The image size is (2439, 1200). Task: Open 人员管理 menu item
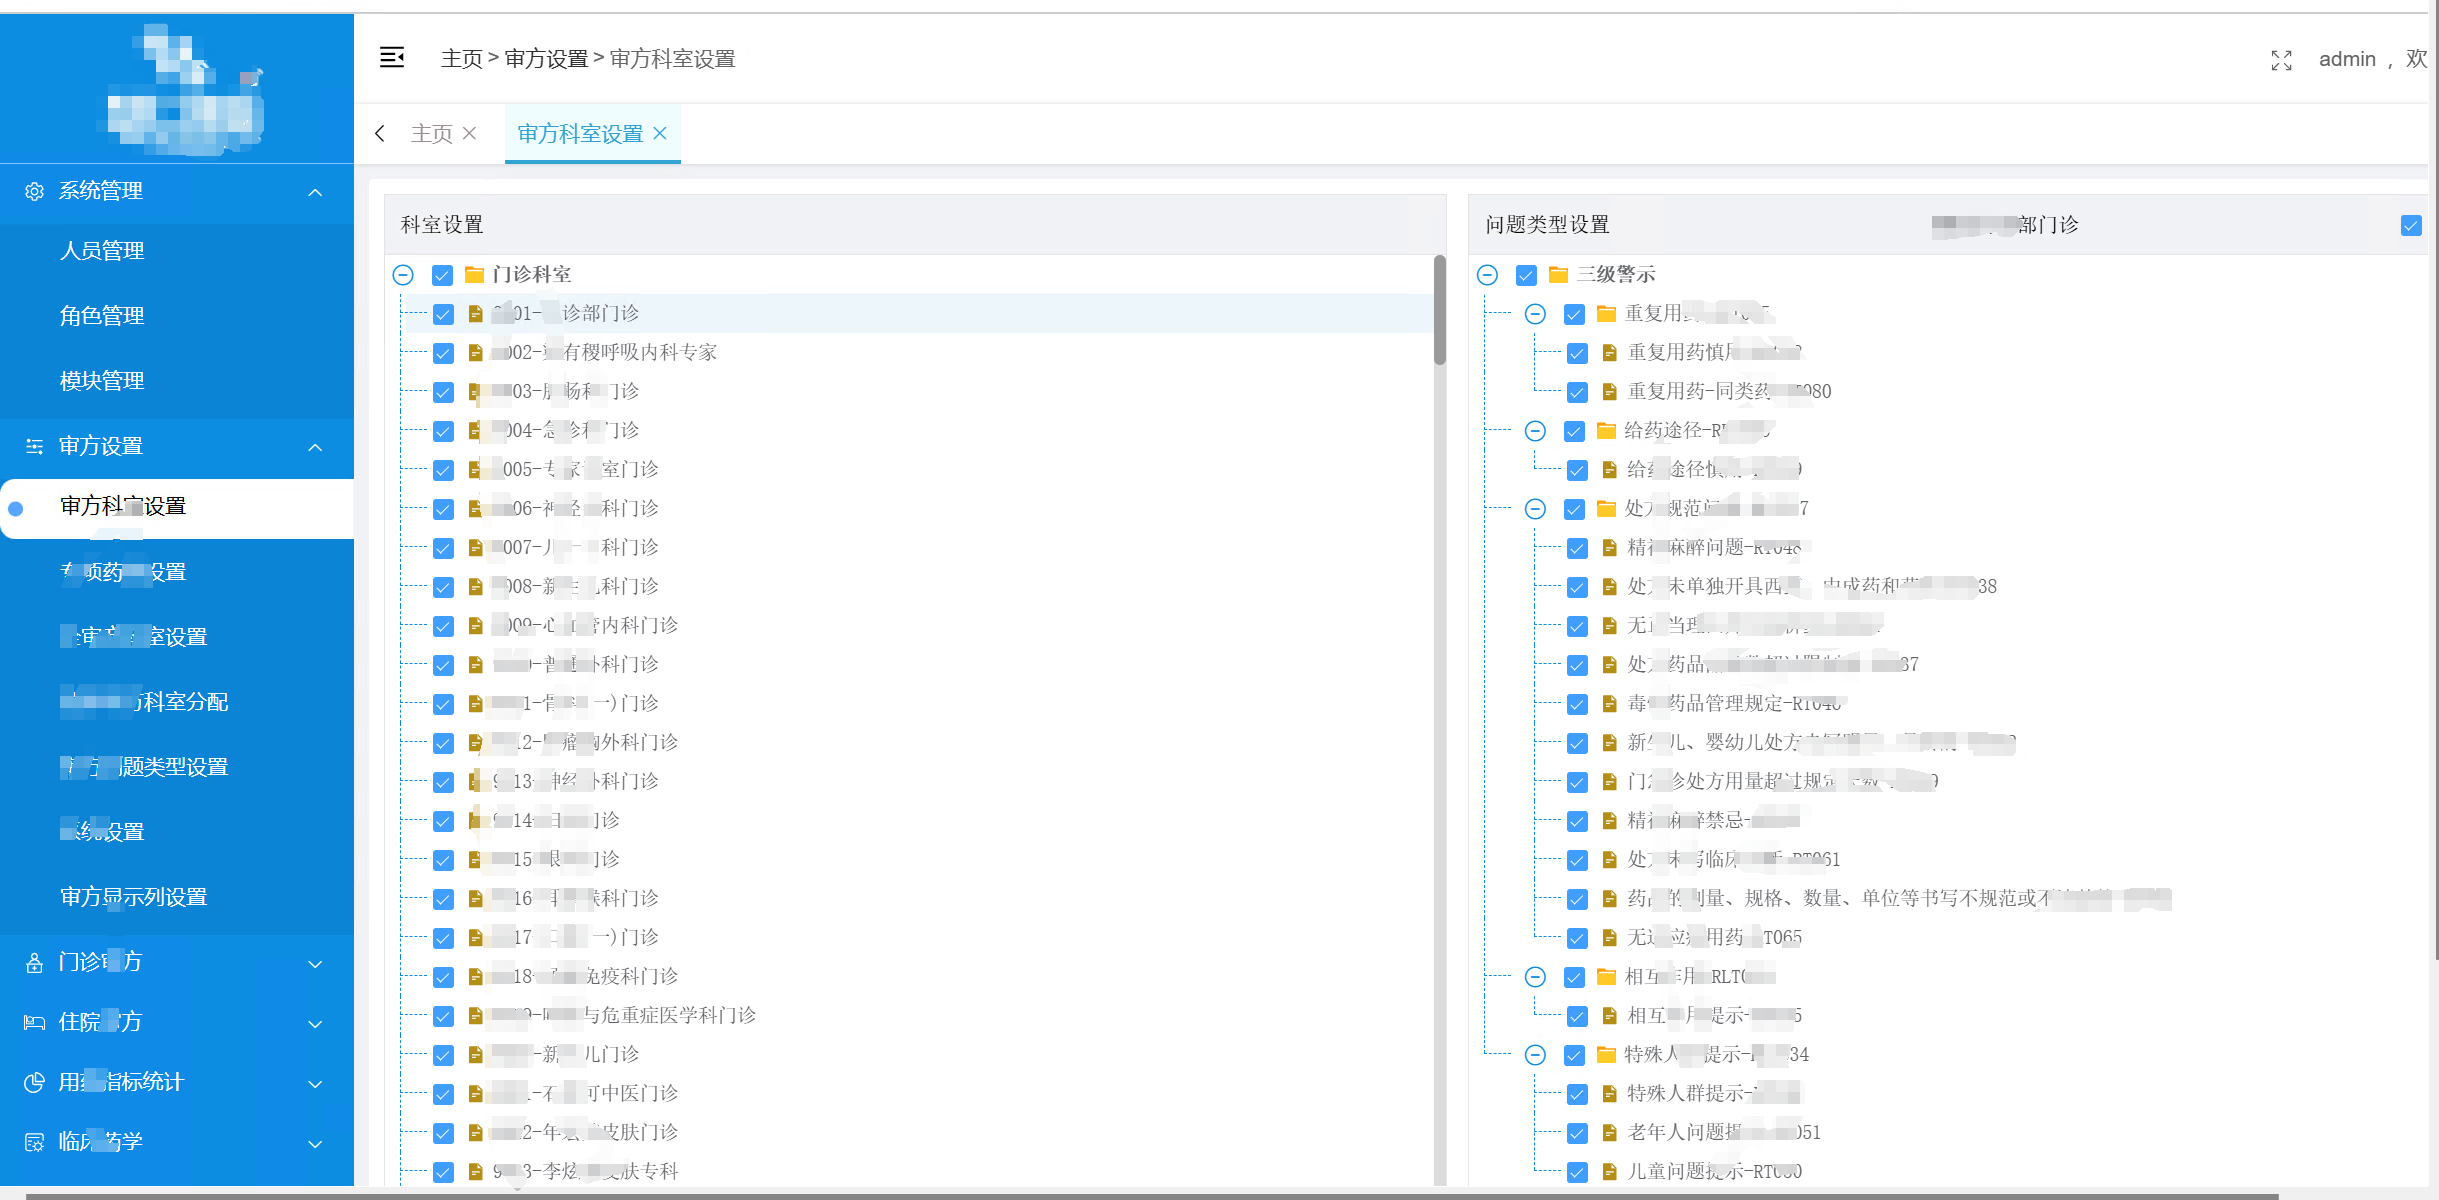pos(102,251)
